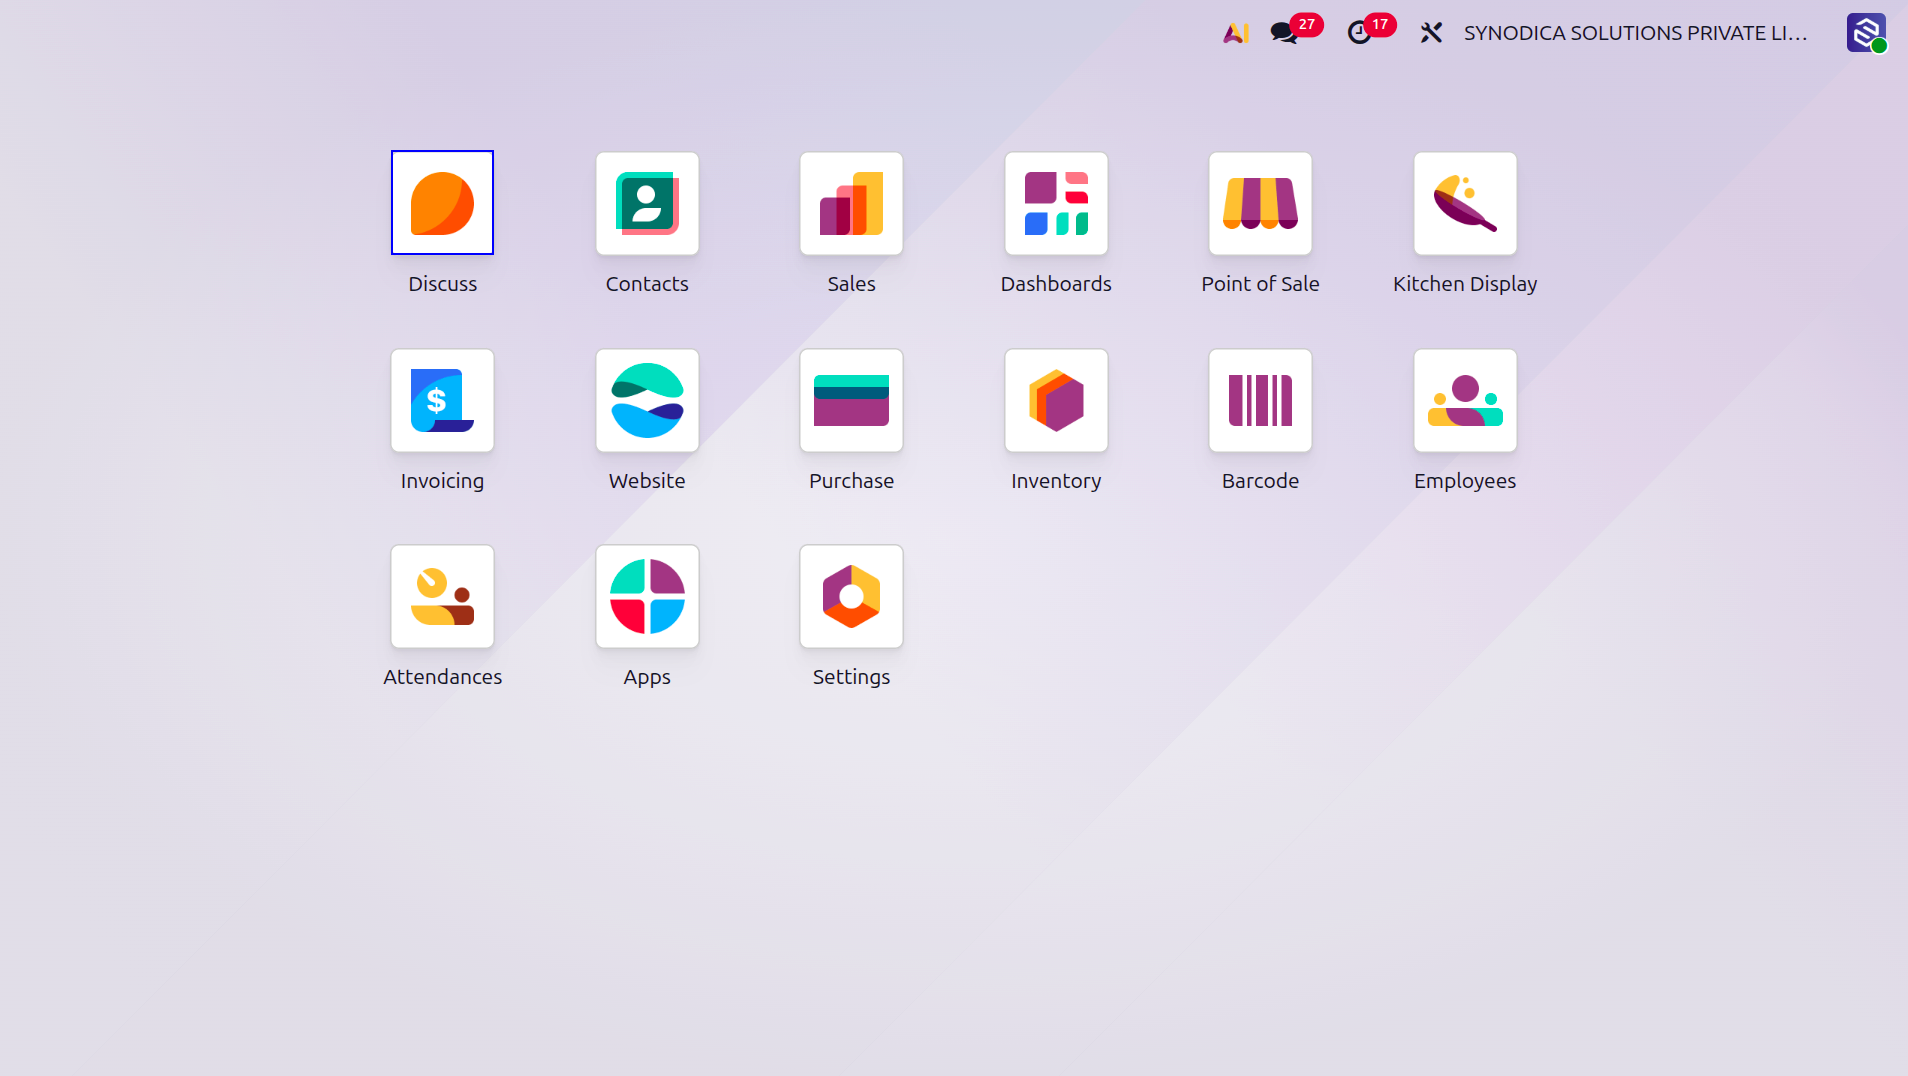Launch the Sales app icon

pyautogui.click(x=851, y=203)
